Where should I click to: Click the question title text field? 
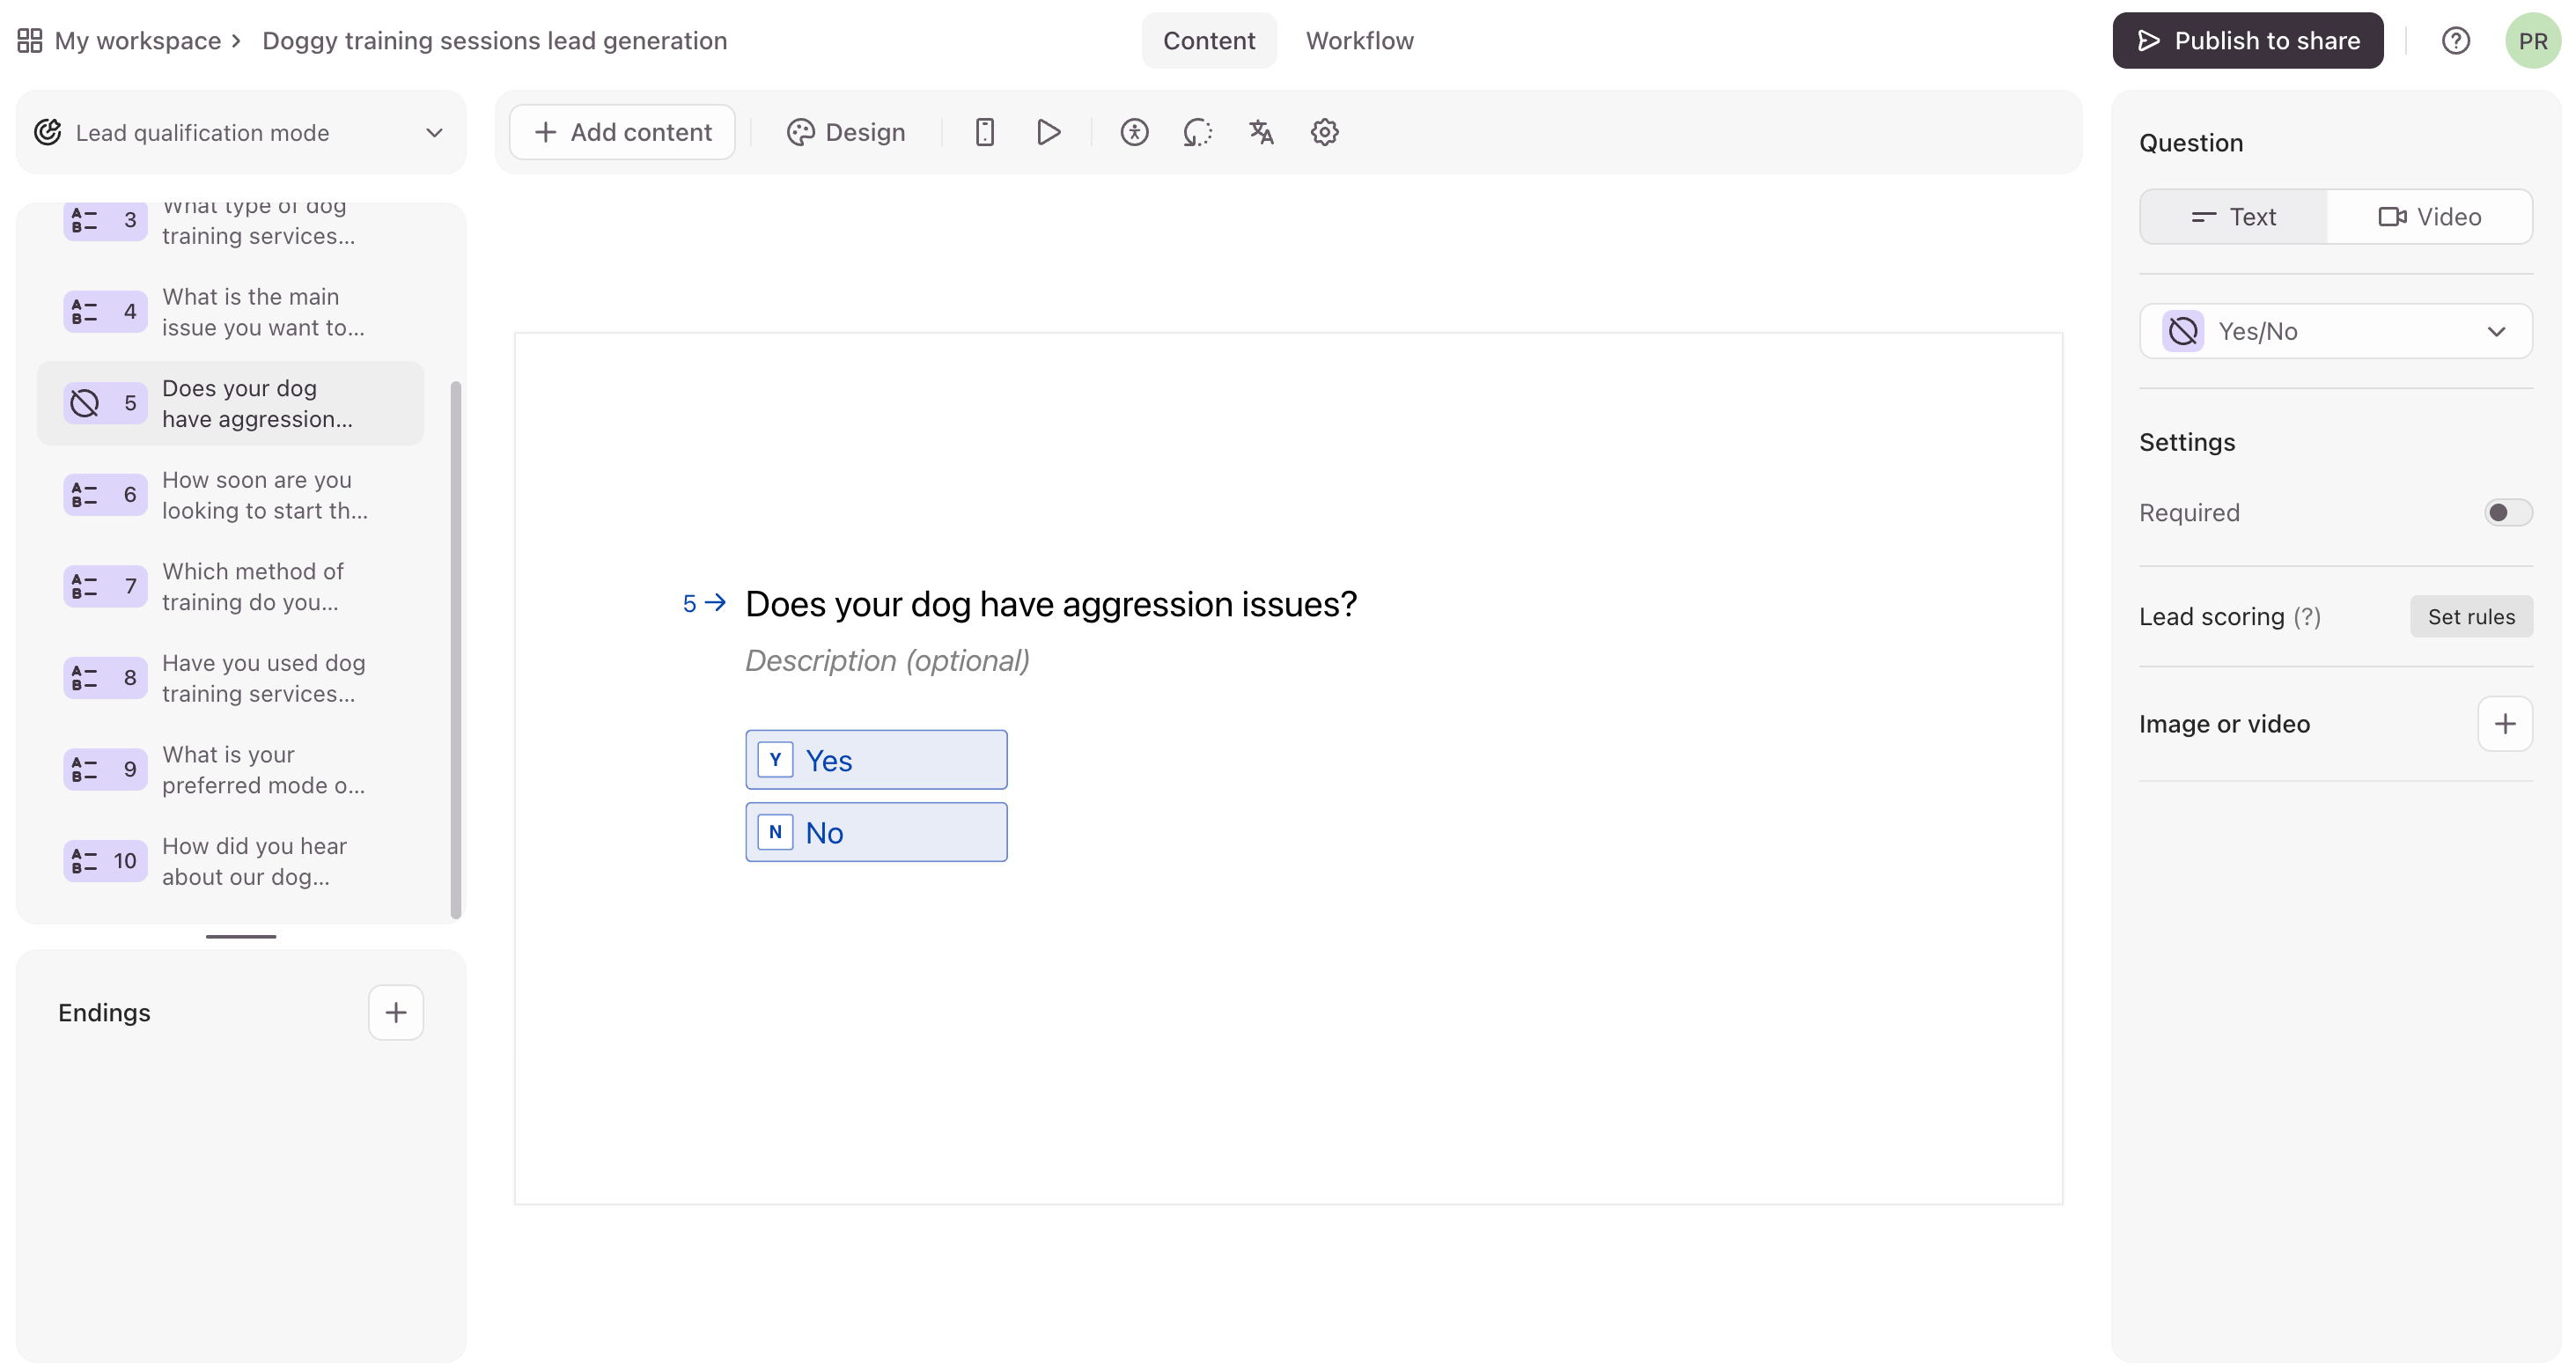1051,603
